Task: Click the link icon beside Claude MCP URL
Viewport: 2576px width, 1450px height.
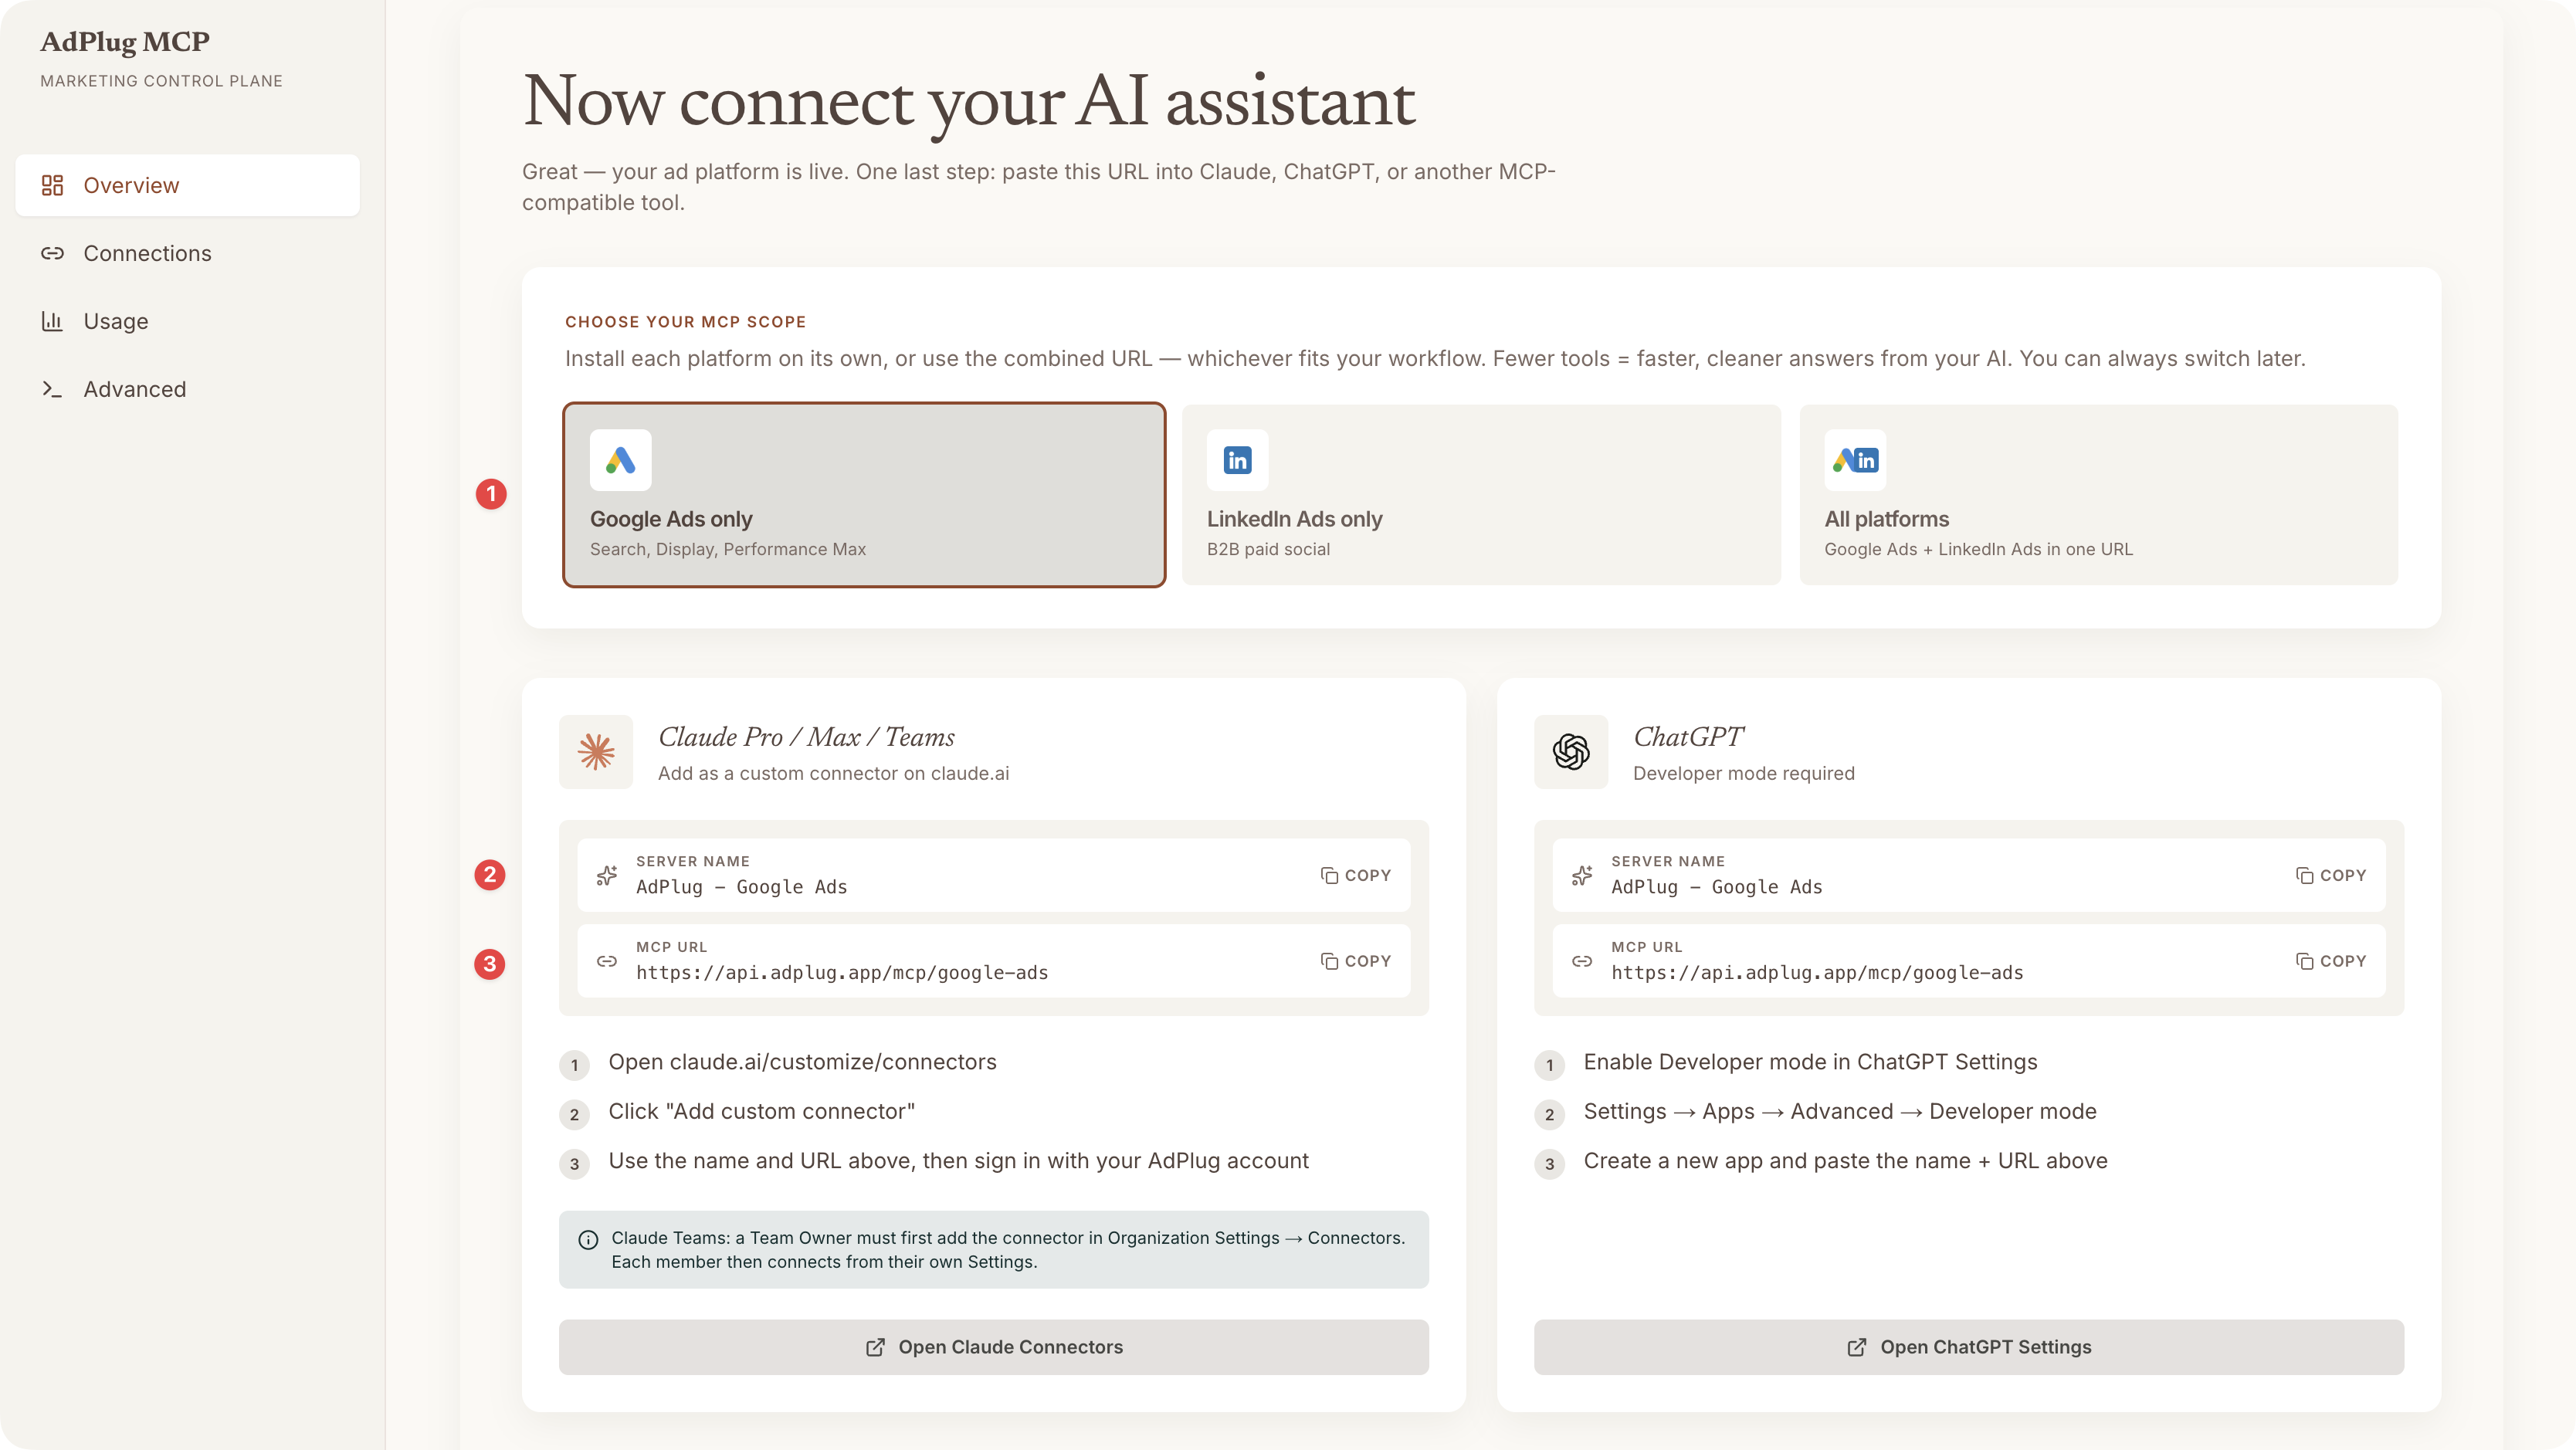Action: coord(607,961)
